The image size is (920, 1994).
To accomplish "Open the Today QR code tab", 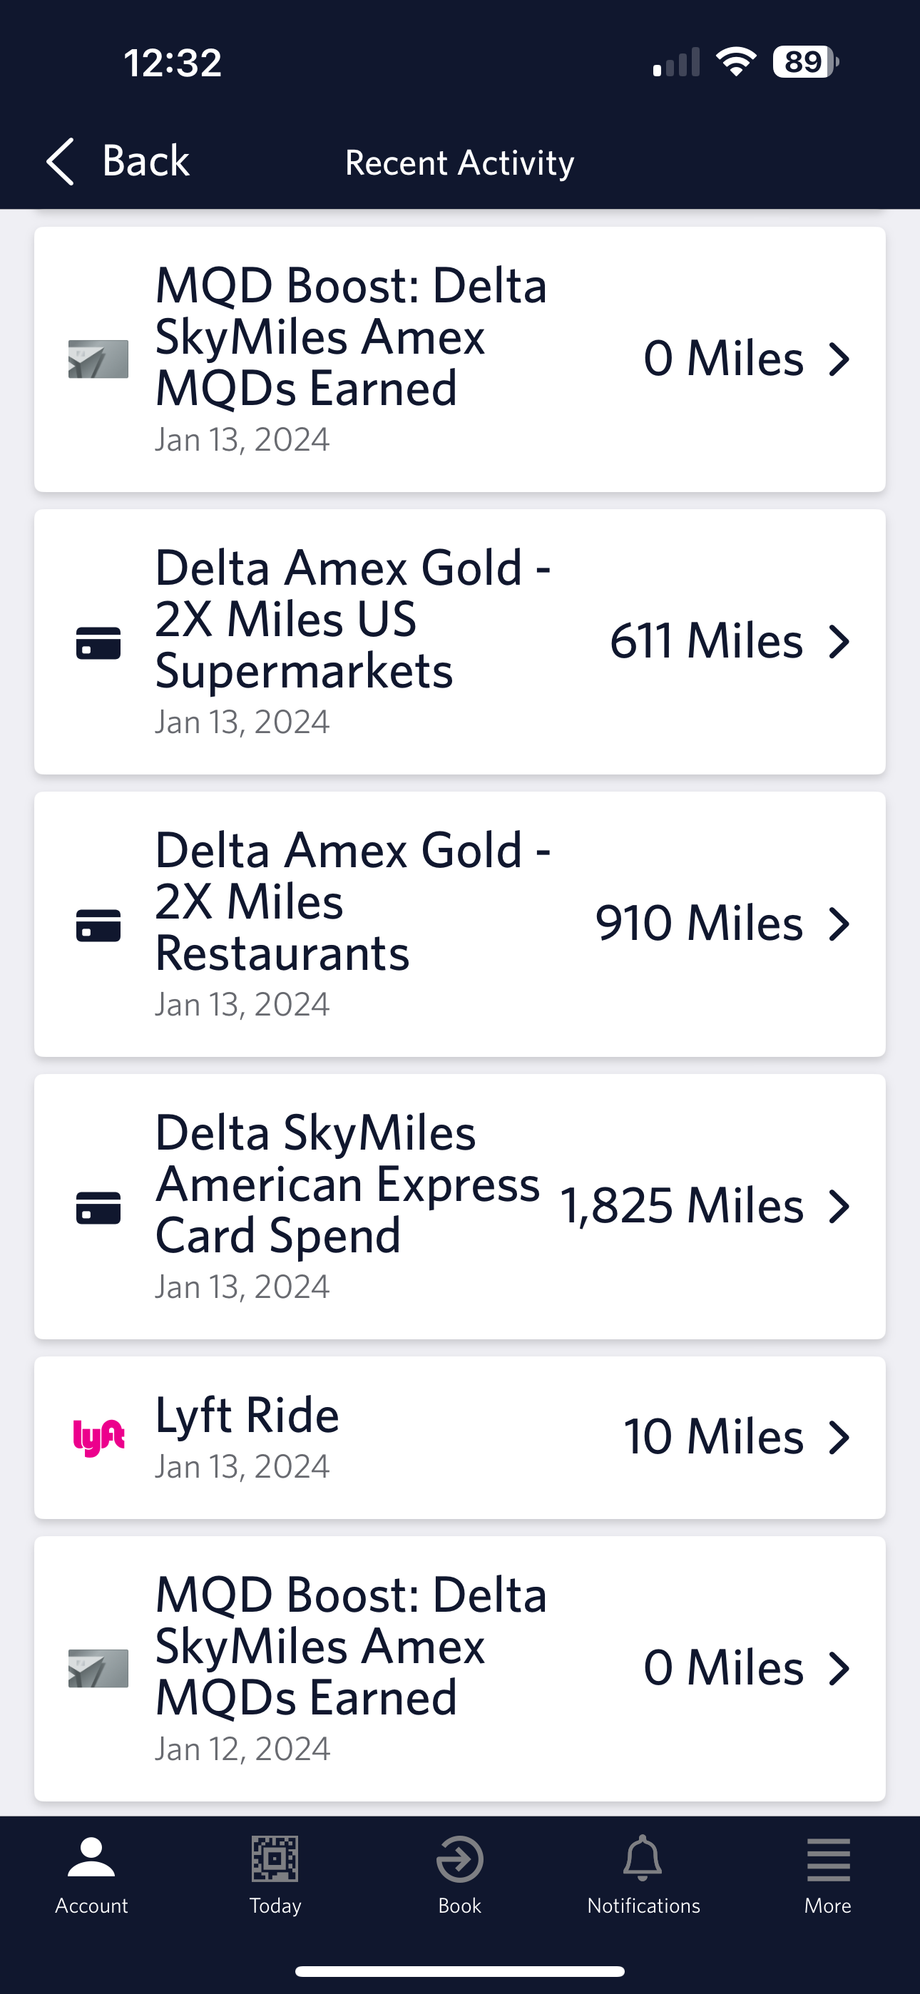I will click(275, 1876).
